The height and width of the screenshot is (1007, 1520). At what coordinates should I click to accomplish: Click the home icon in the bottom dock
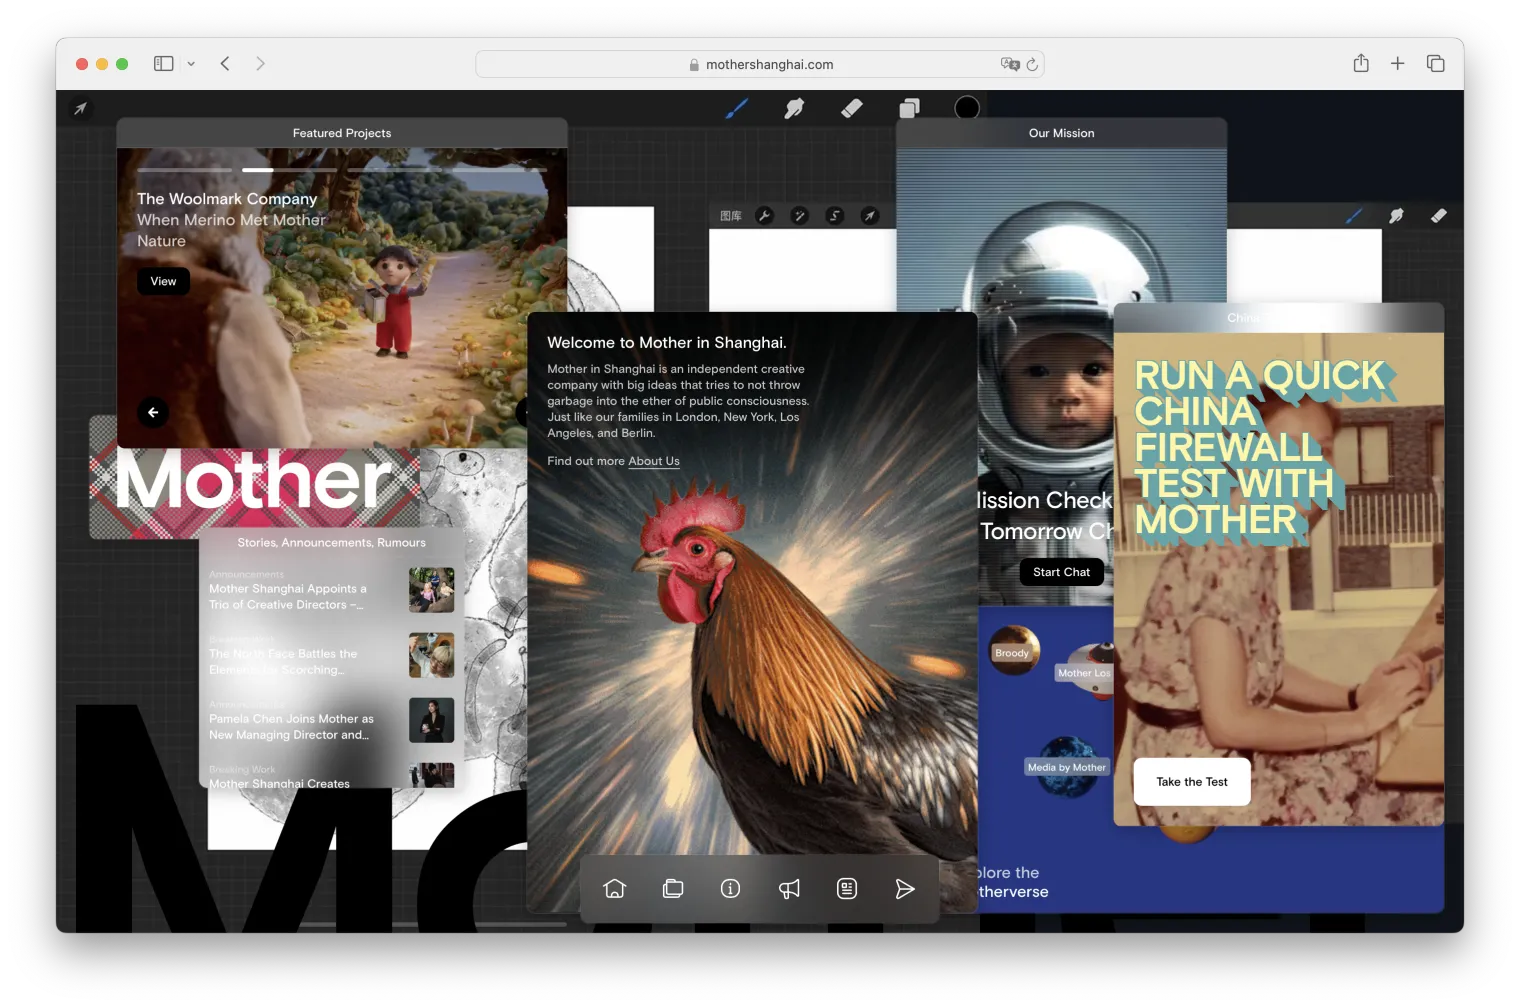[x=615, y=889]
